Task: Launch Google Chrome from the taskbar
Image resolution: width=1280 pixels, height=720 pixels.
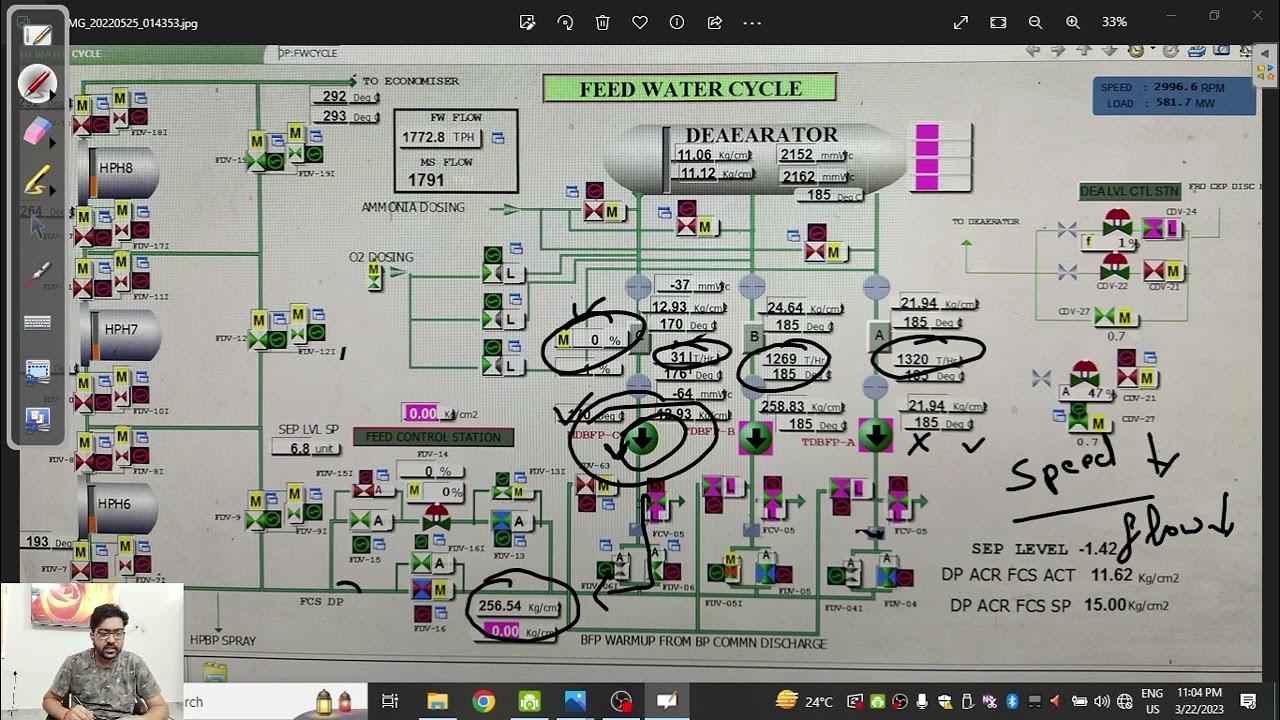Action: (x=483, y=701)
